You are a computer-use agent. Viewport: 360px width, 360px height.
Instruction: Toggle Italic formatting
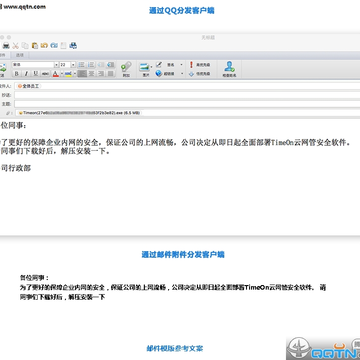pos(26,74)
